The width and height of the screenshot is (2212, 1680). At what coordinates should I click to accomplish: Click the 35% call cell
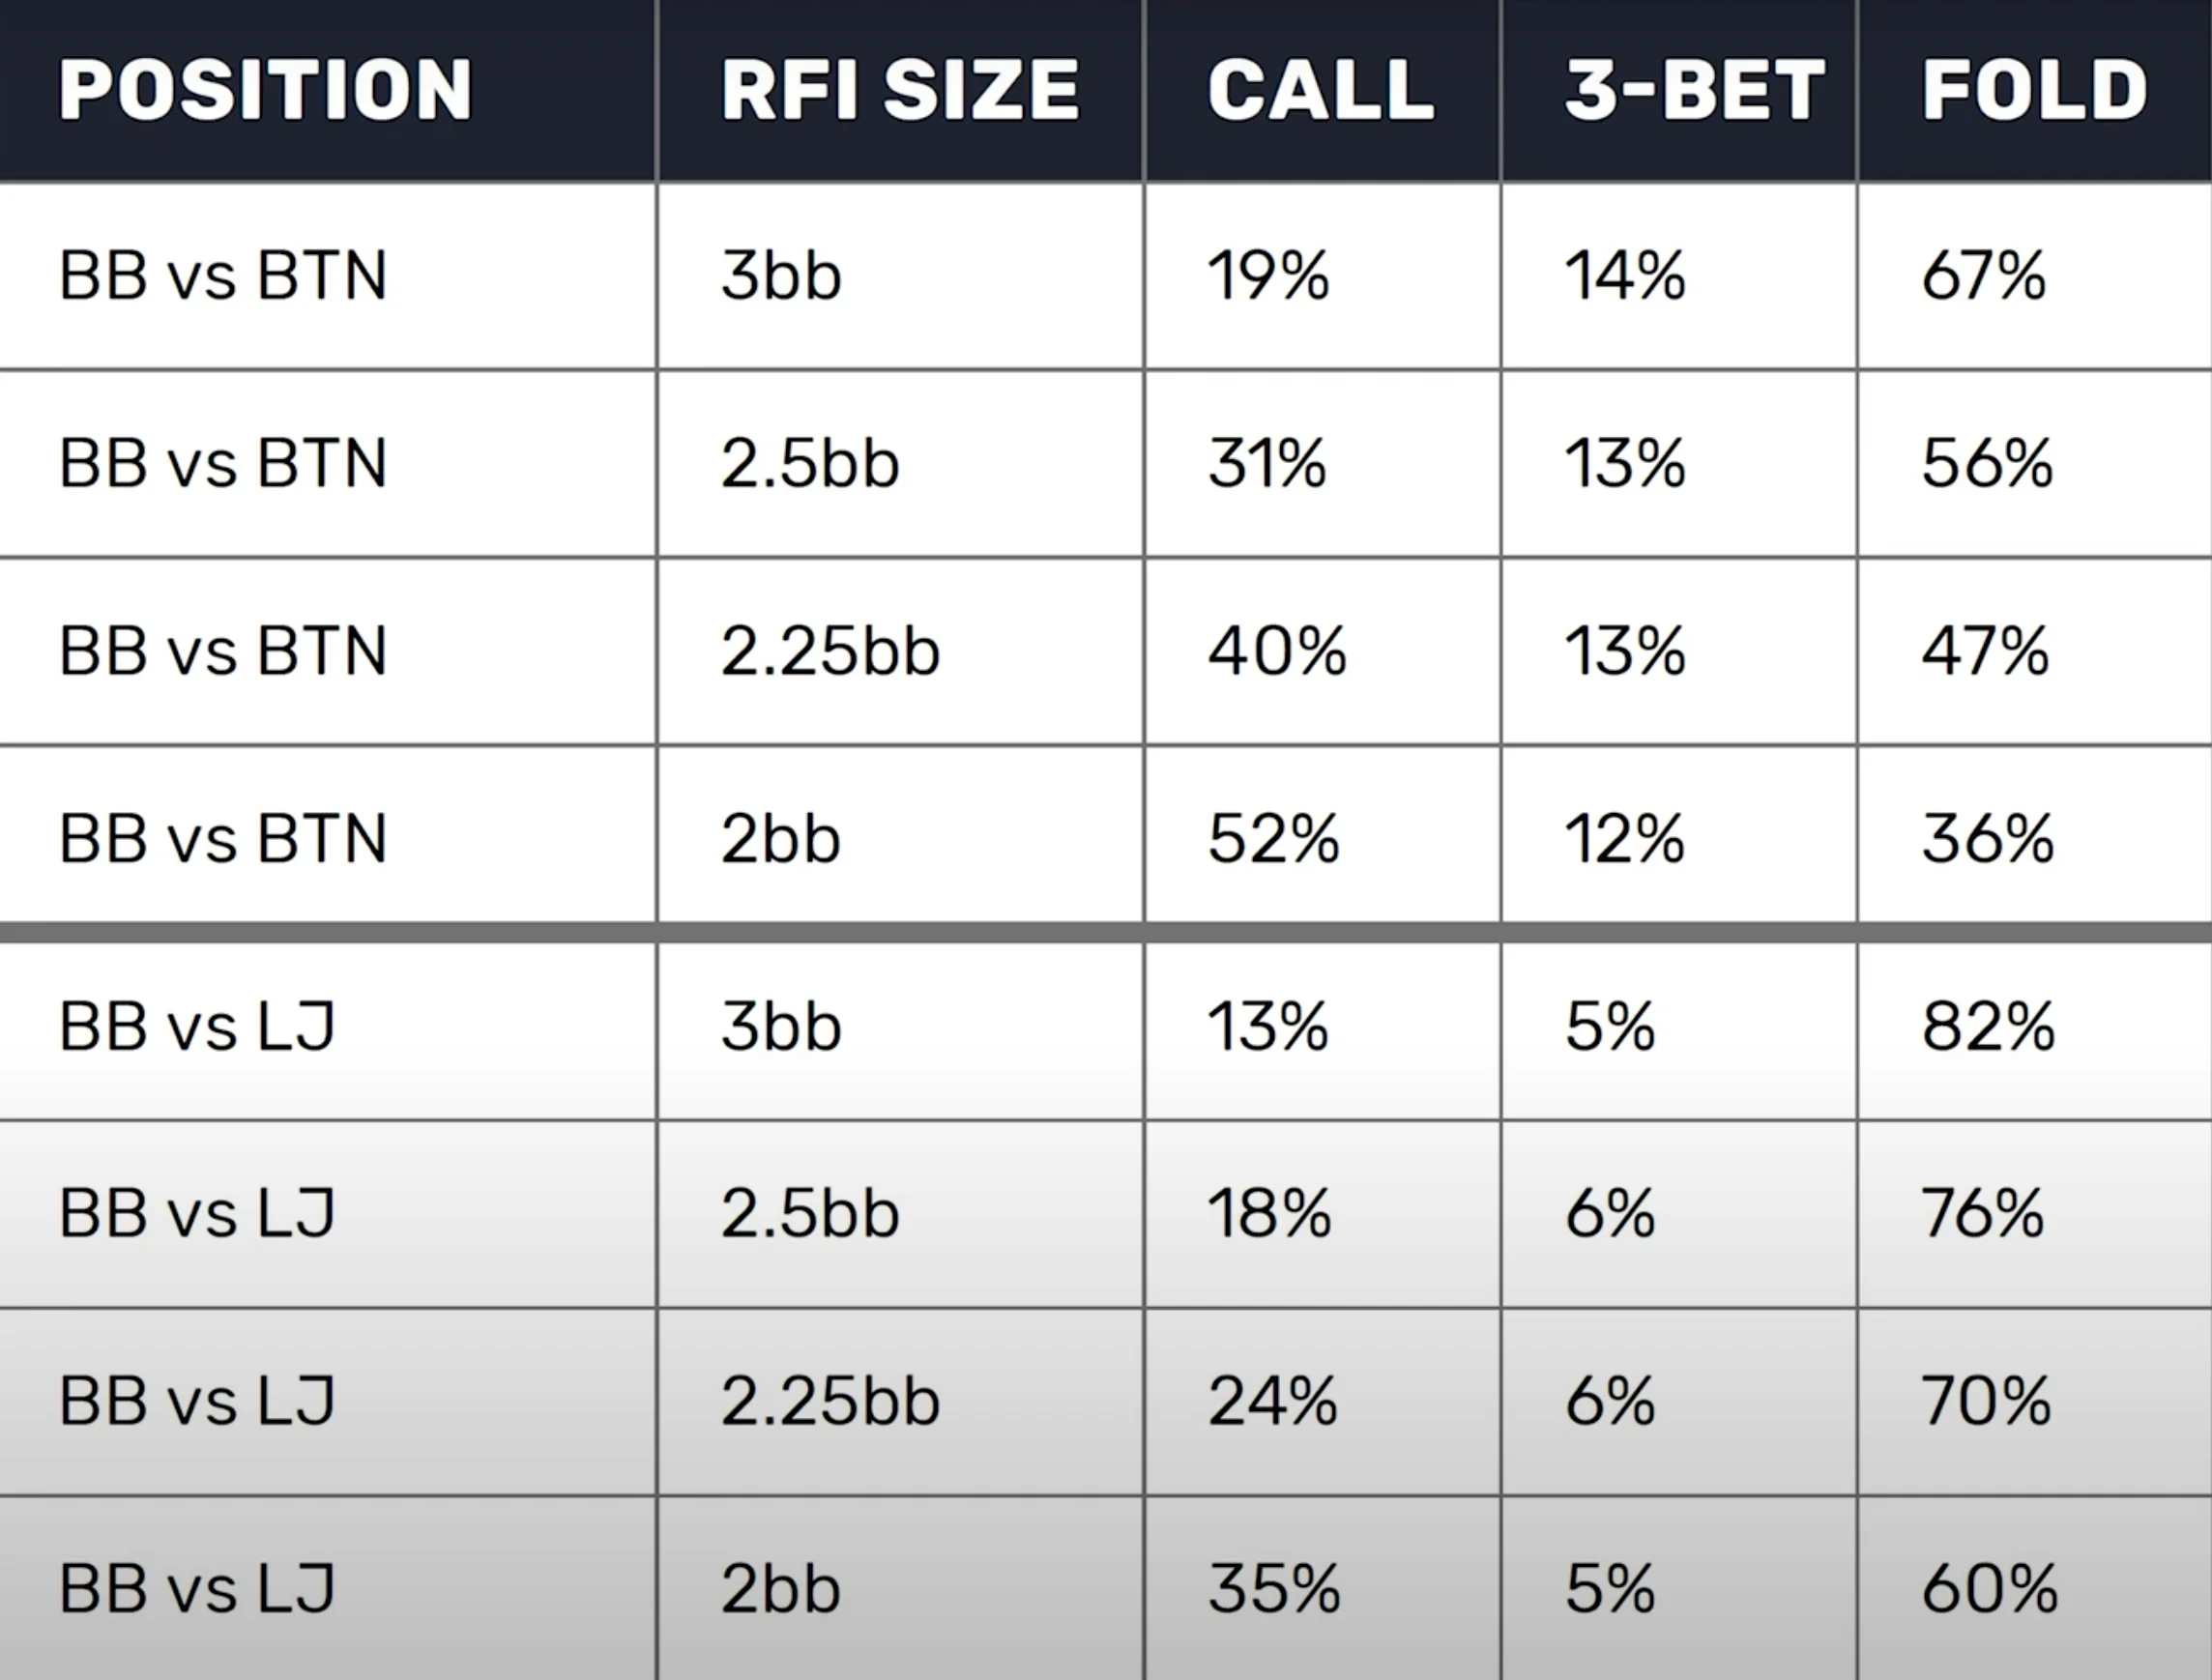(1274, 1589)
